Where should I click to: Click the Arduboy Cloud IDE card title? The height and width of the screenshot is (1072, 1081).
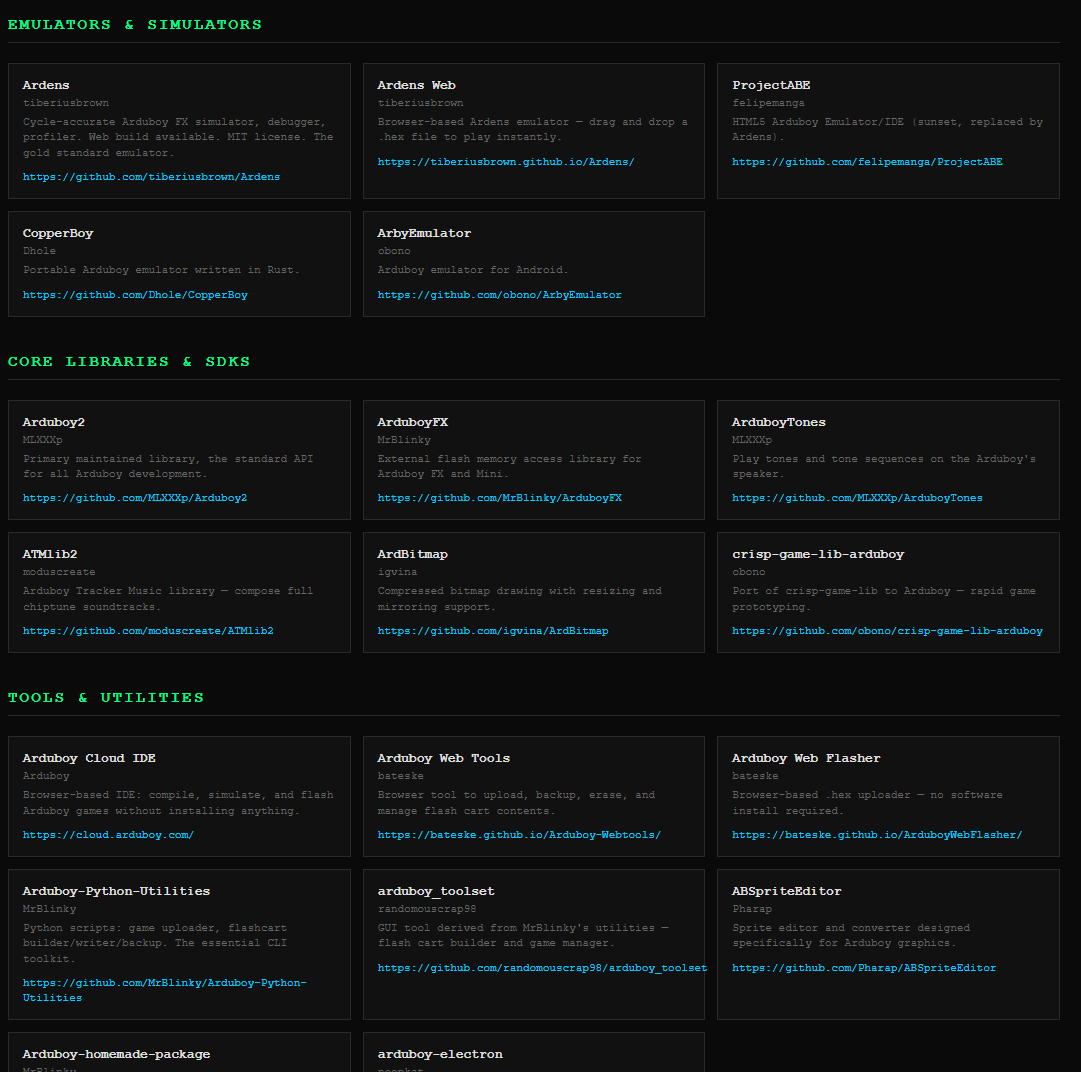click(x=89, y=758)
